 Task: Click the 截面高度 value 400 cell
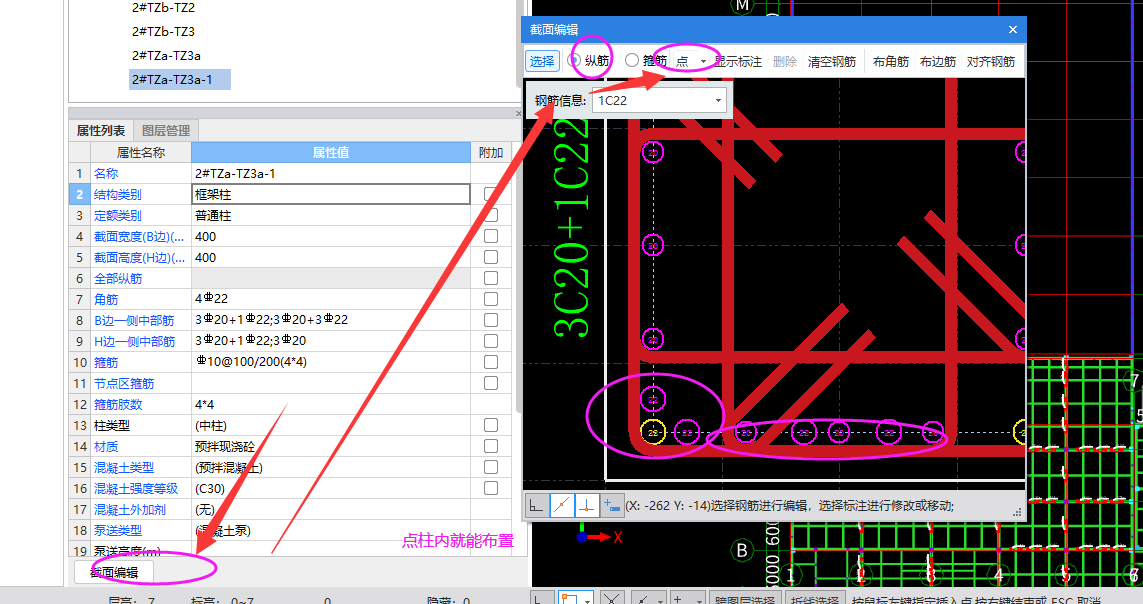tap(331, 257)
